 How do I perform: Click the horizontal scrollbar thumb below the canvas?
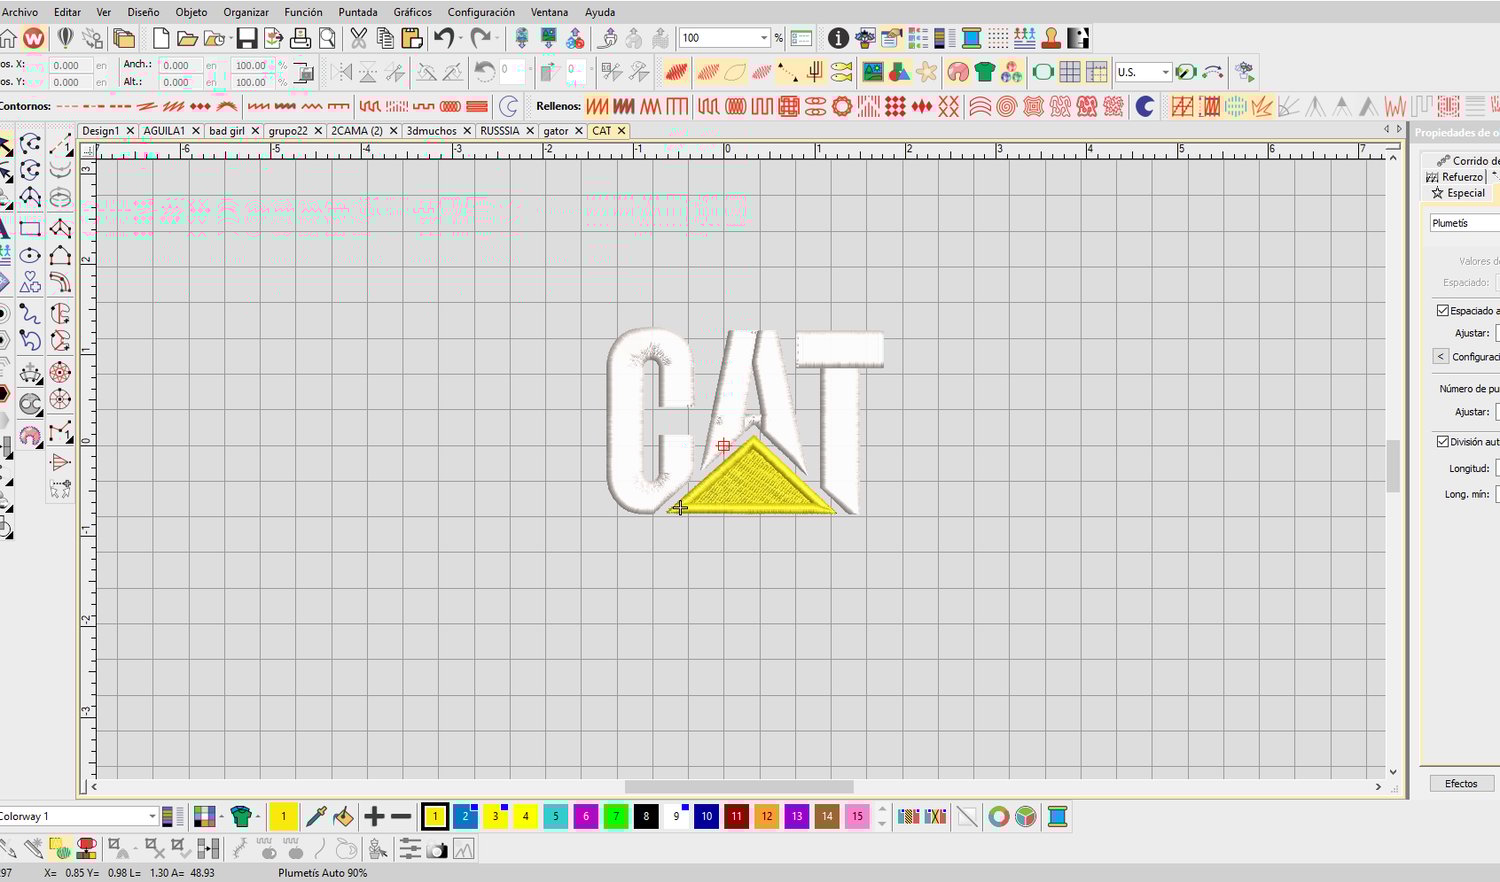click(739, 787)
